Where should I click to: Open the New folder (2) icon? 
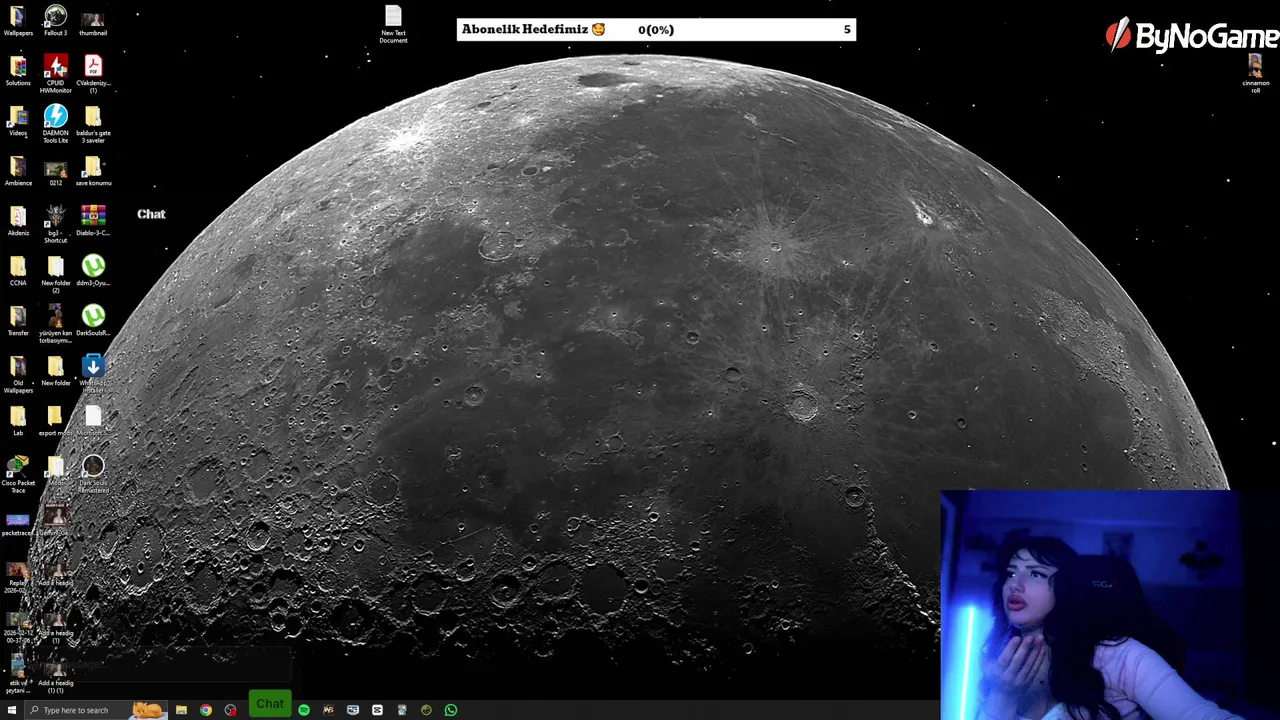click(x=56, y=274)
